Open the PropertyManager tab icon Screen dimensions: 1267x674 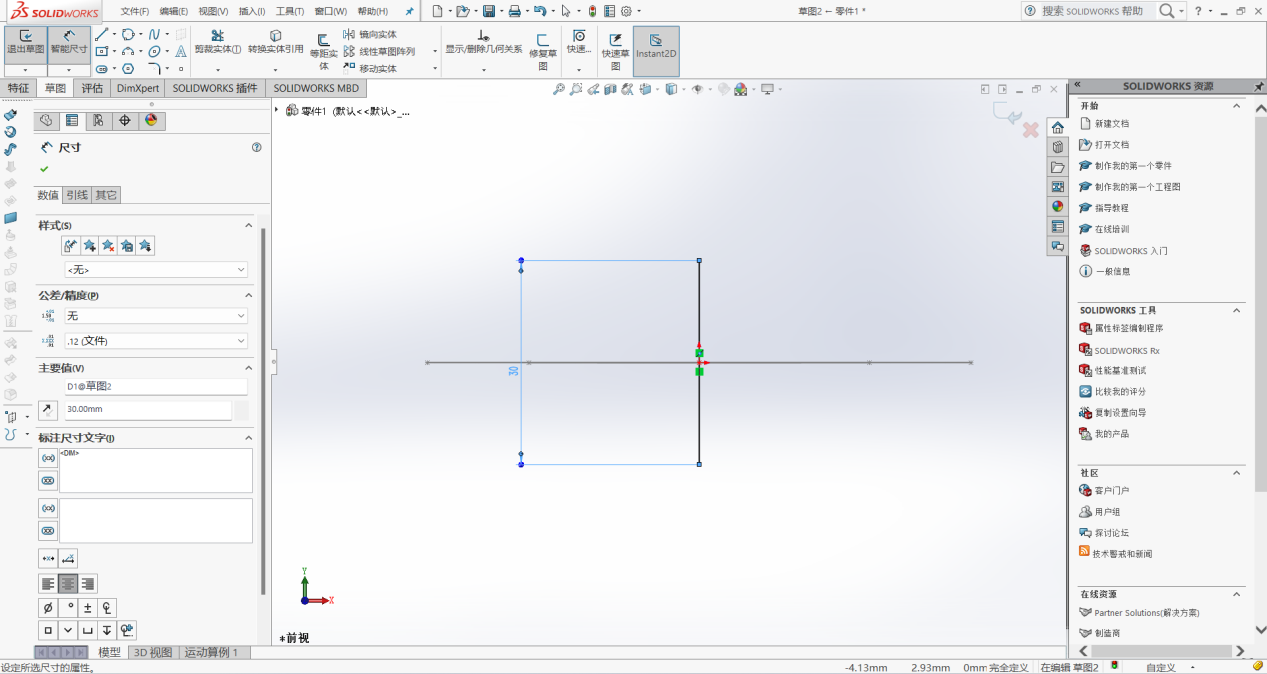(x=72, y=120)
